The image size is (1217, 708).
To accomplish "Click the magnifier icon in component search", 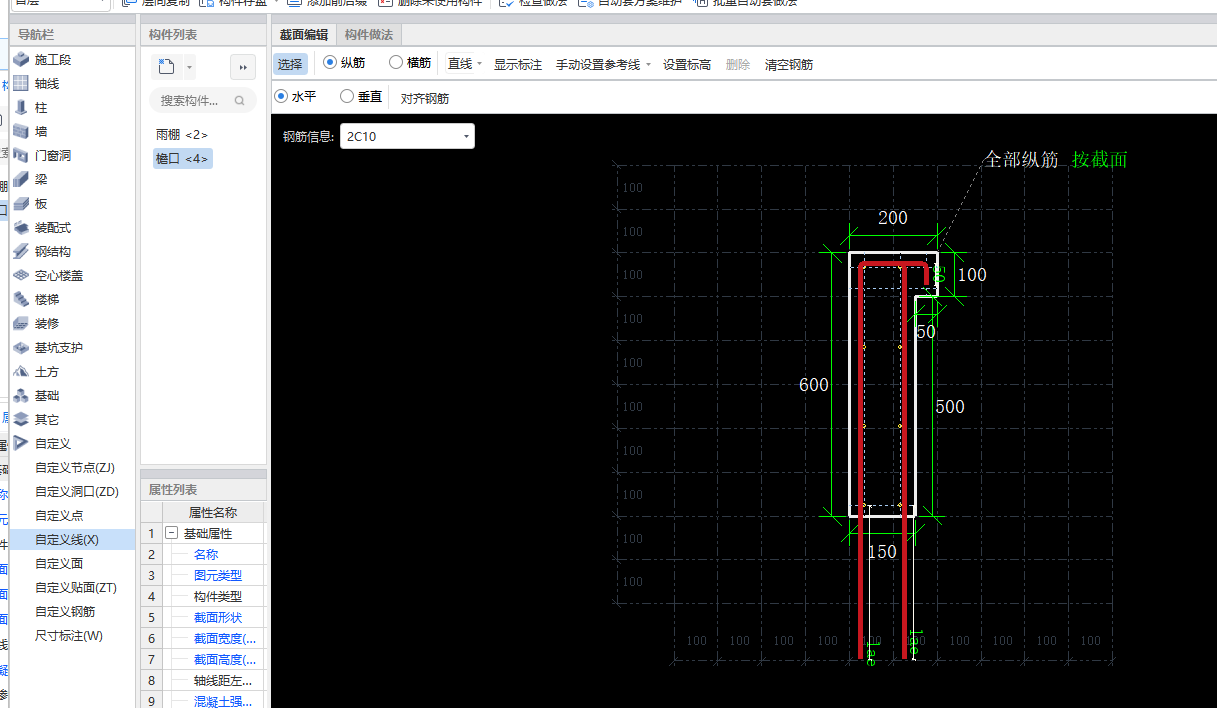I will click(x=239, y=100).
